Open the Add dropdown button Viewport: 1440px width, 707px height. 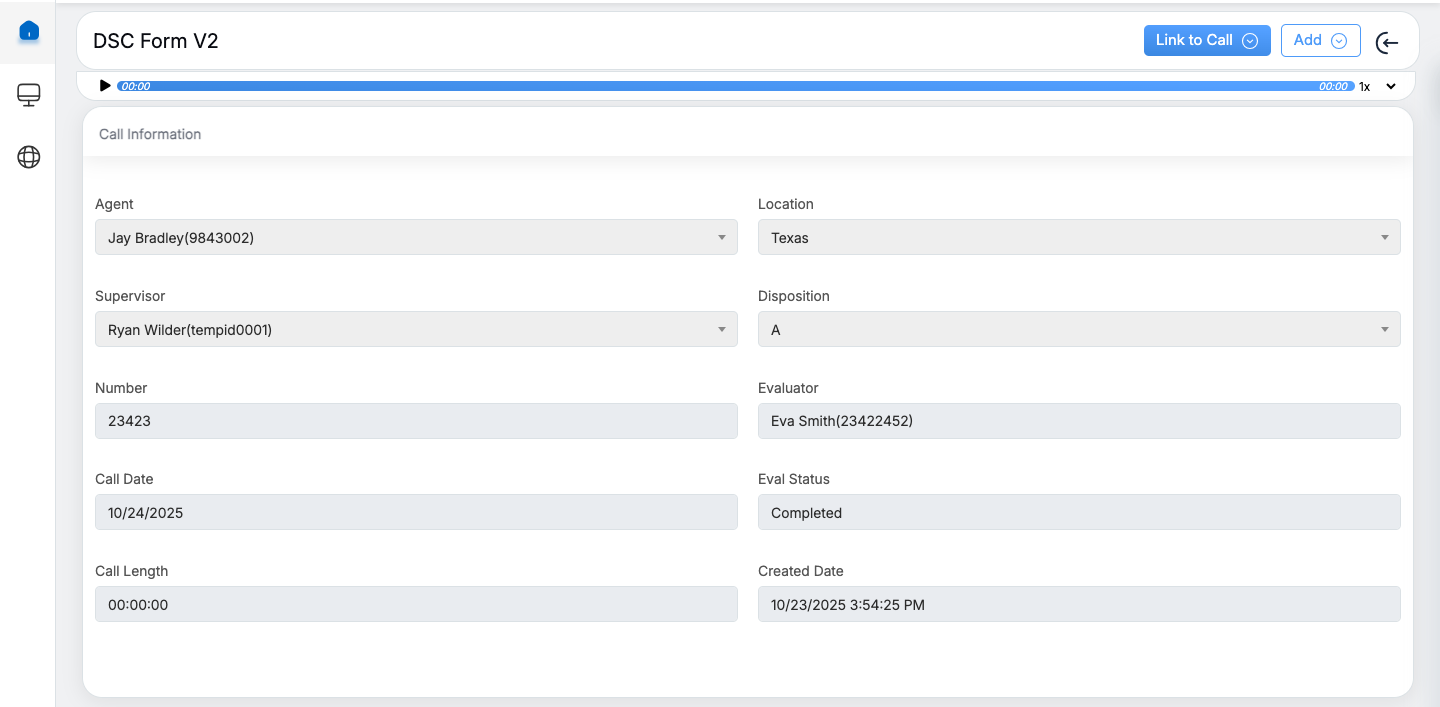tap(1320, 41)
